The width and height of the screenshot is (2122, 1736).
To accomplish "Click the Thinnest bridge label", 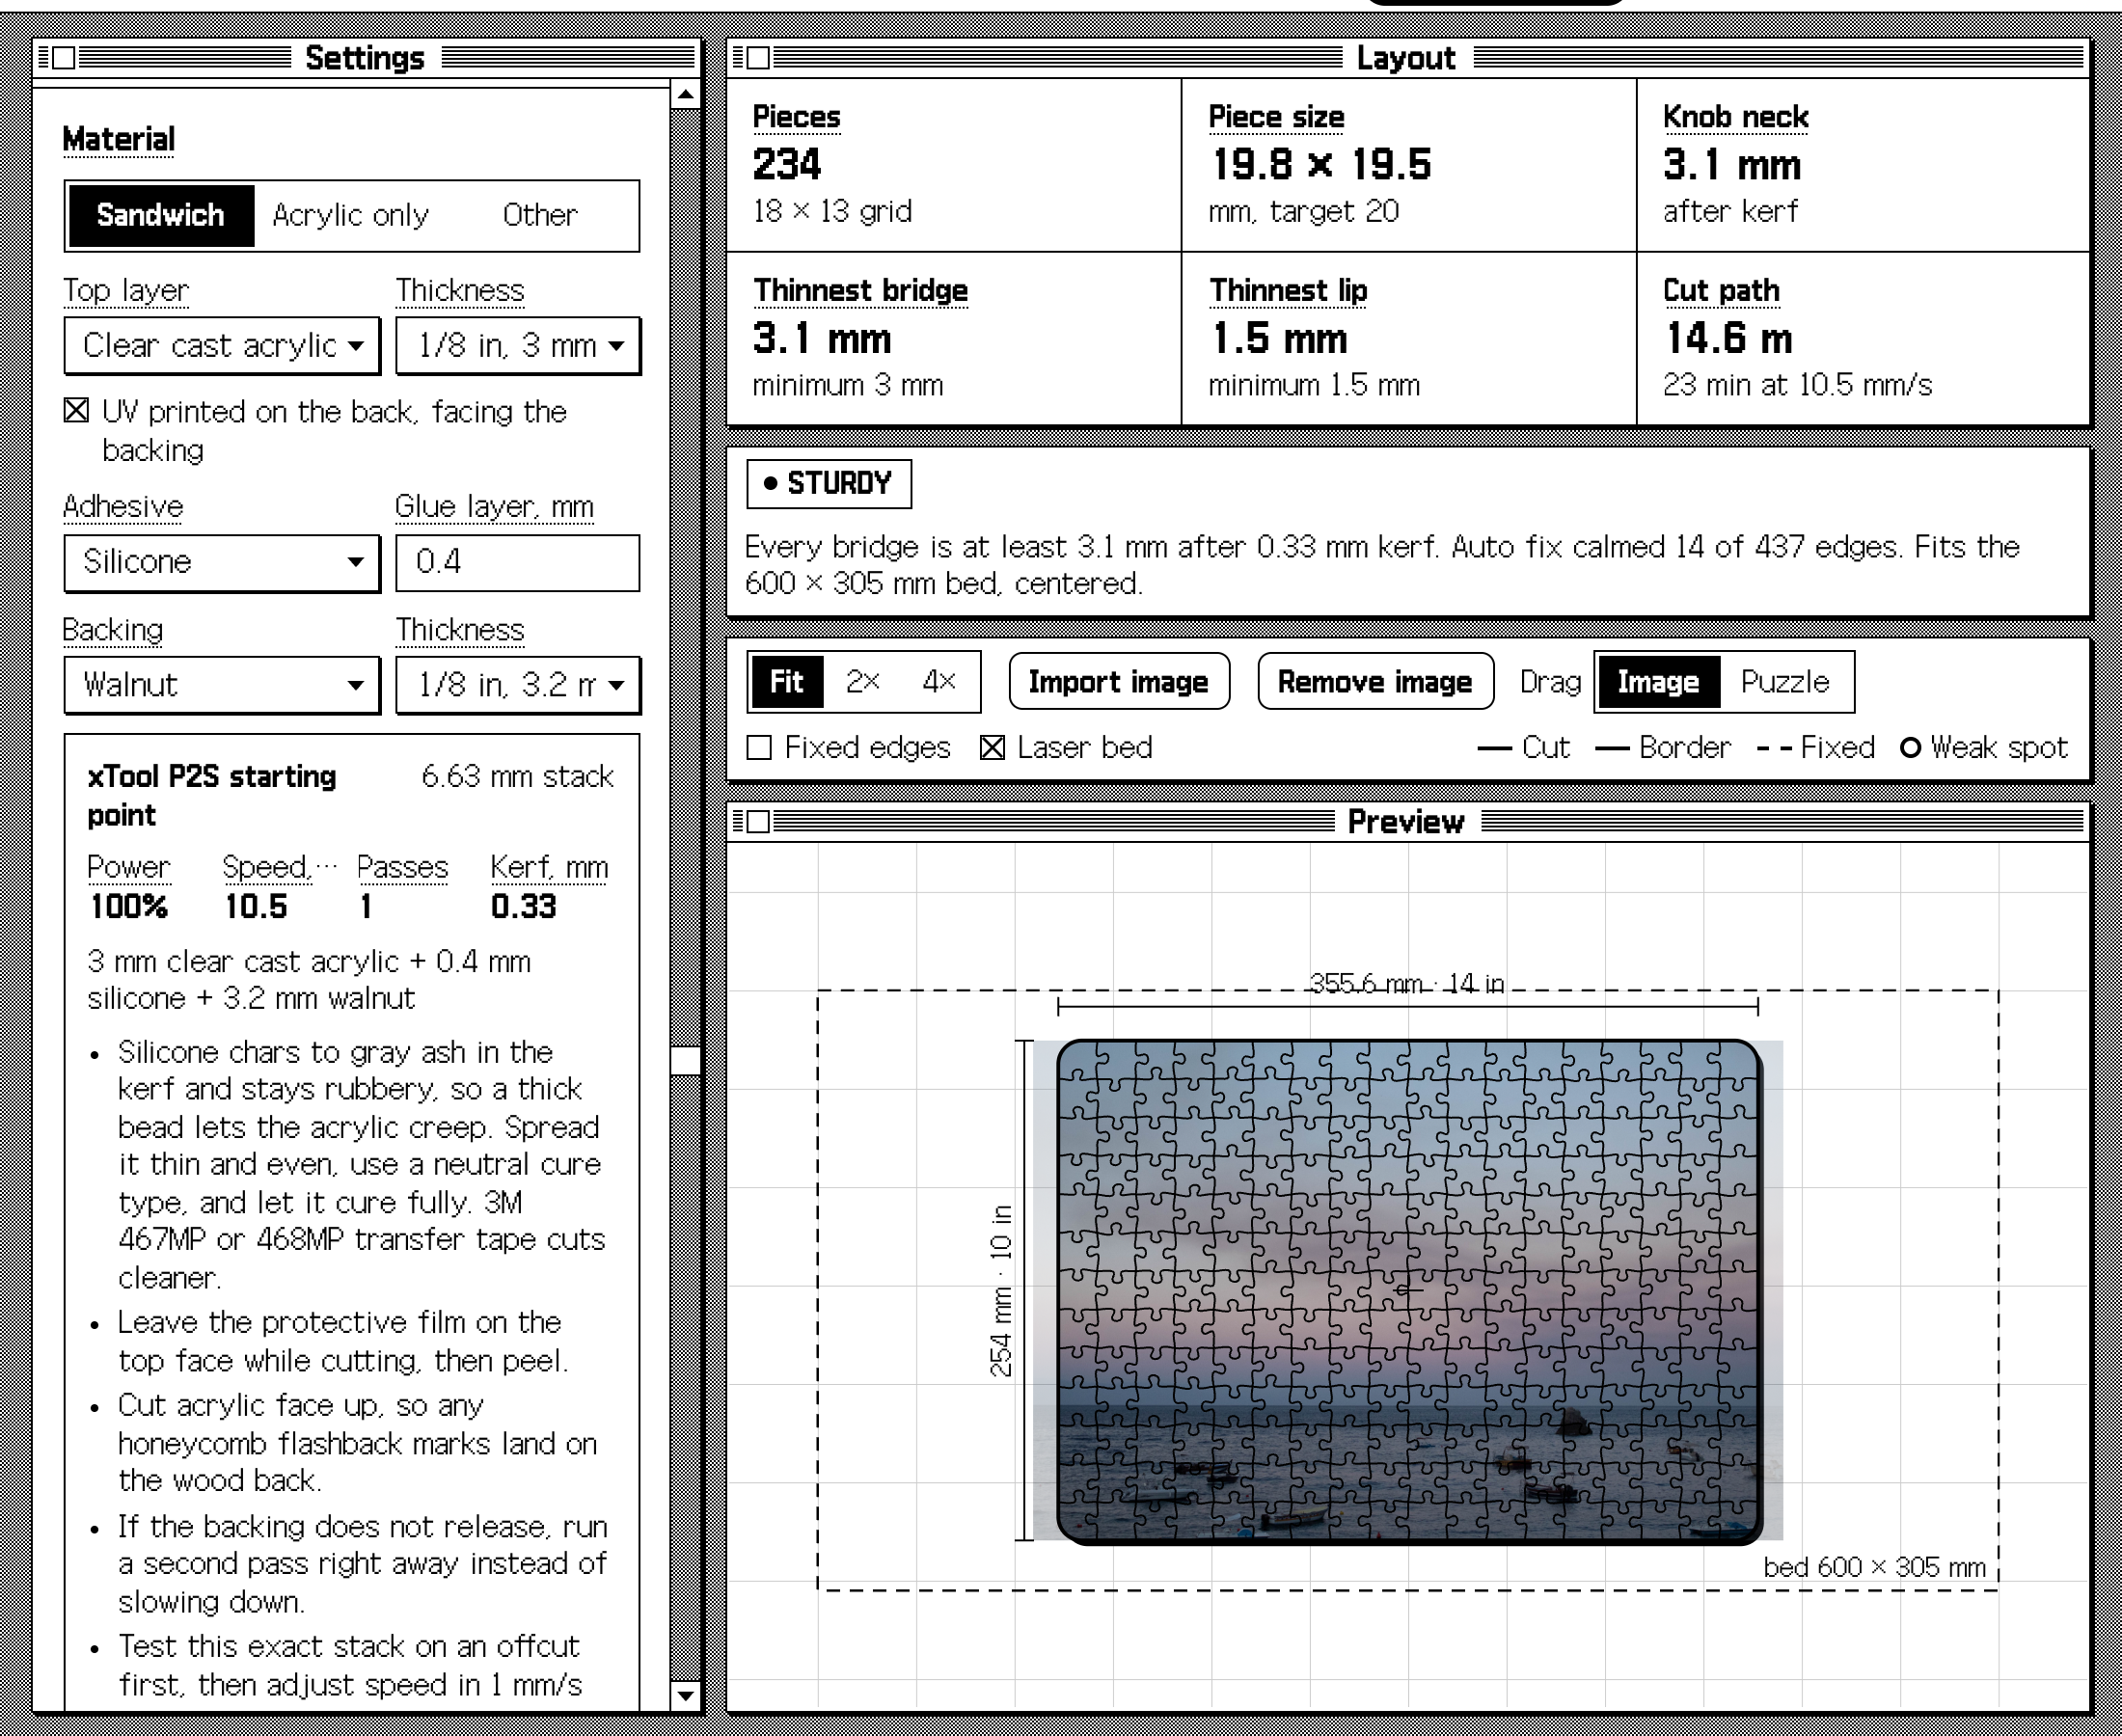I will 860,291.
